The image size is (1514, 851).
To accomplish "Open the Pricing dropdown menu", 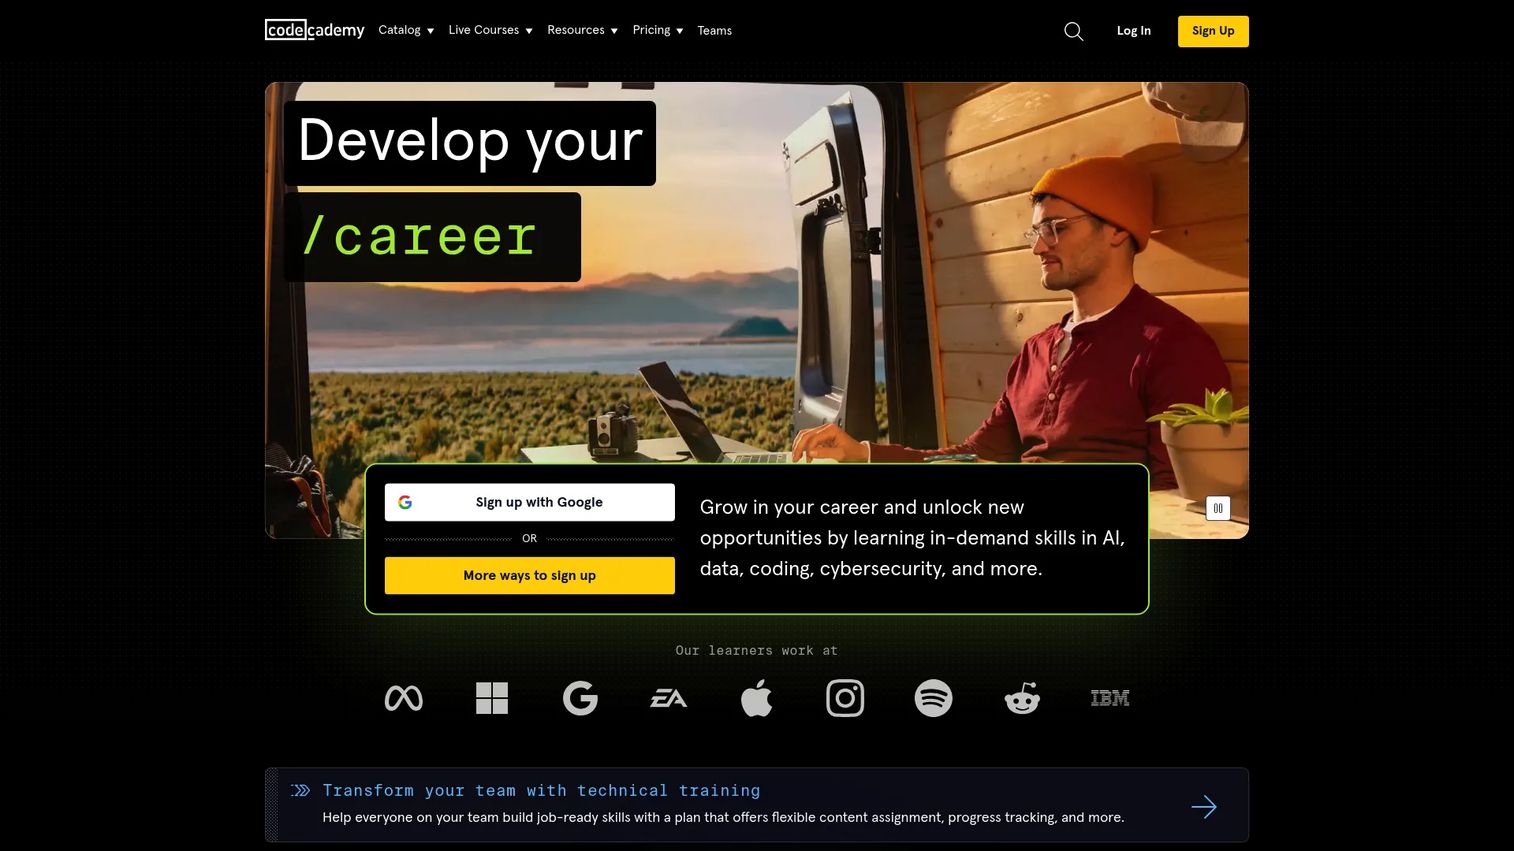I will (x=657, y=30).
